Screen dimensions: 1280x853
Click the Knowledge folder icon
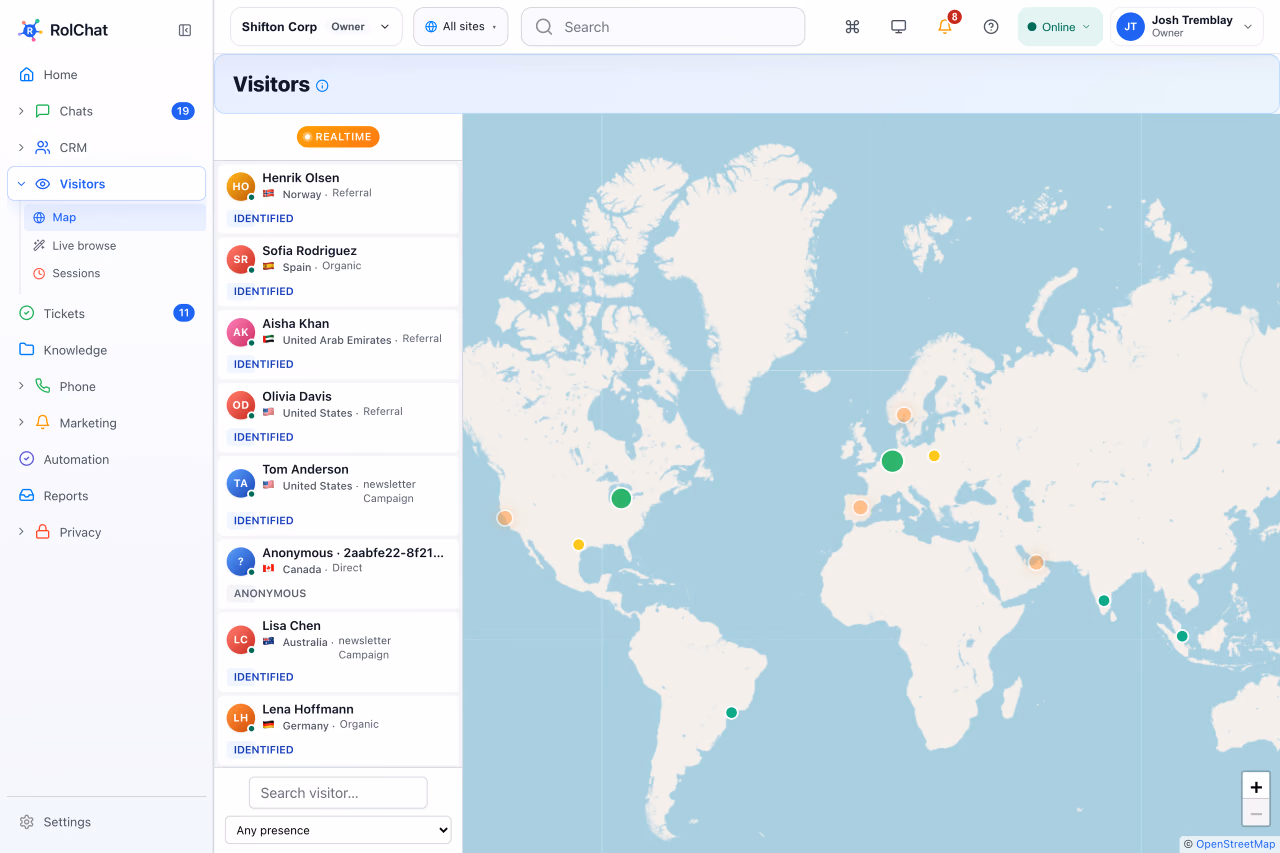coord(27,350)
